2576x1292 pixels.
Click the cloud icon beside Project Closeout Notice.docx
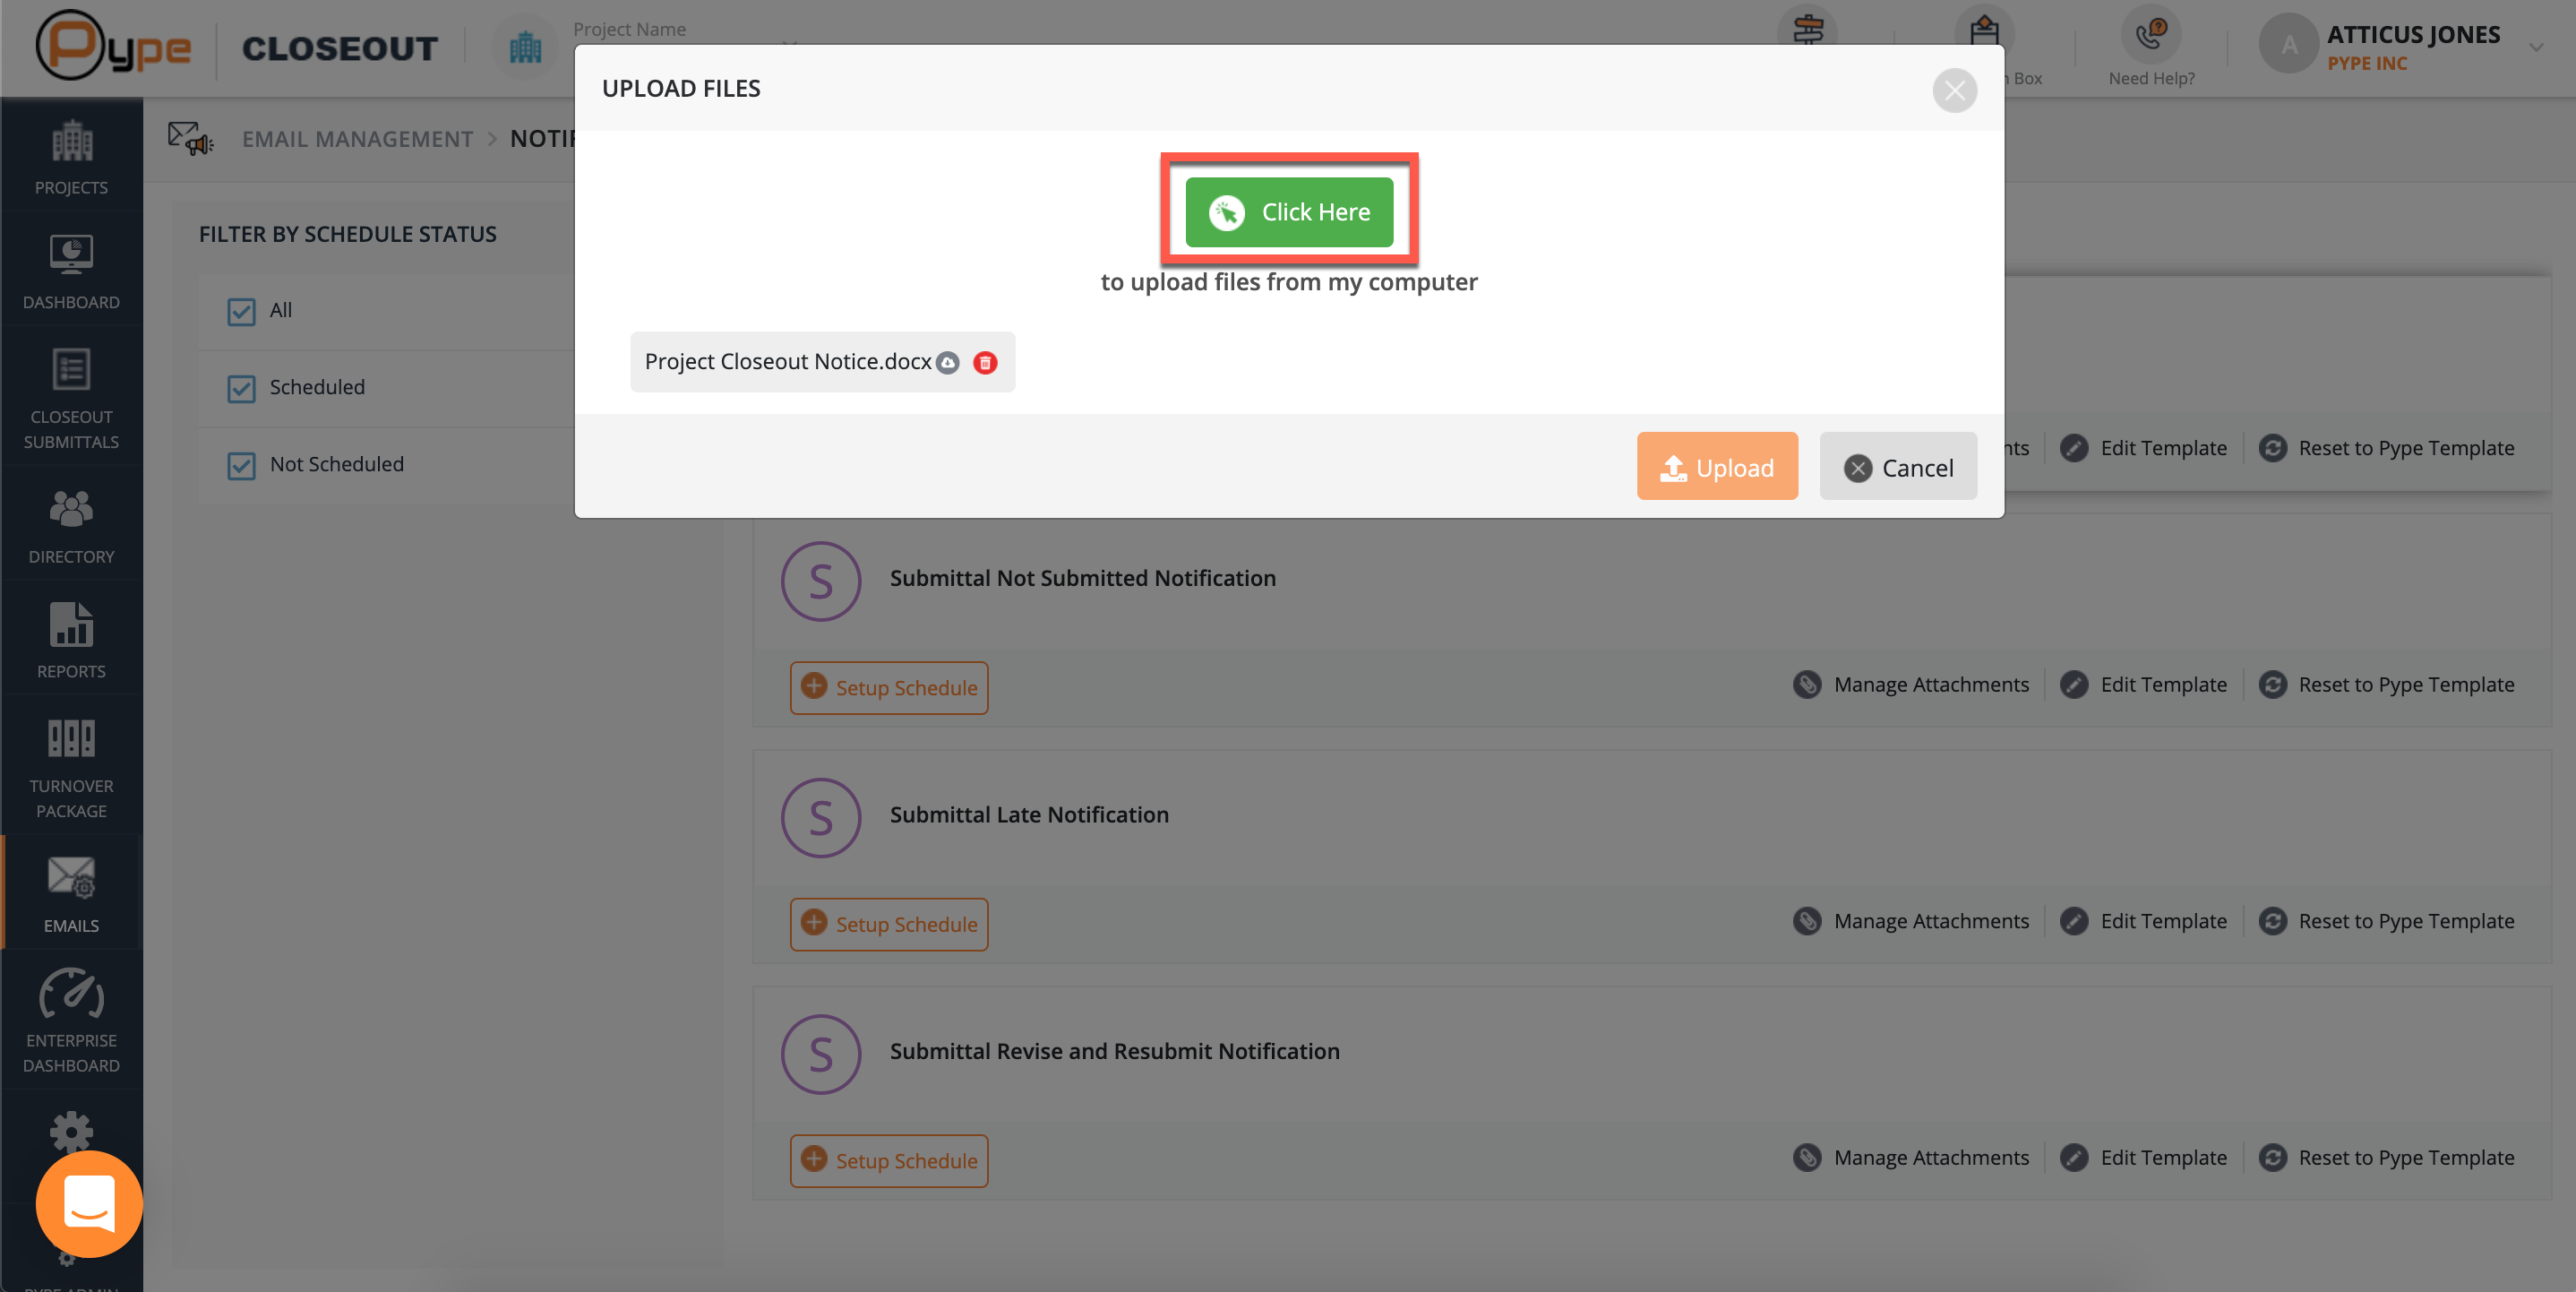[x=948, y=362]
